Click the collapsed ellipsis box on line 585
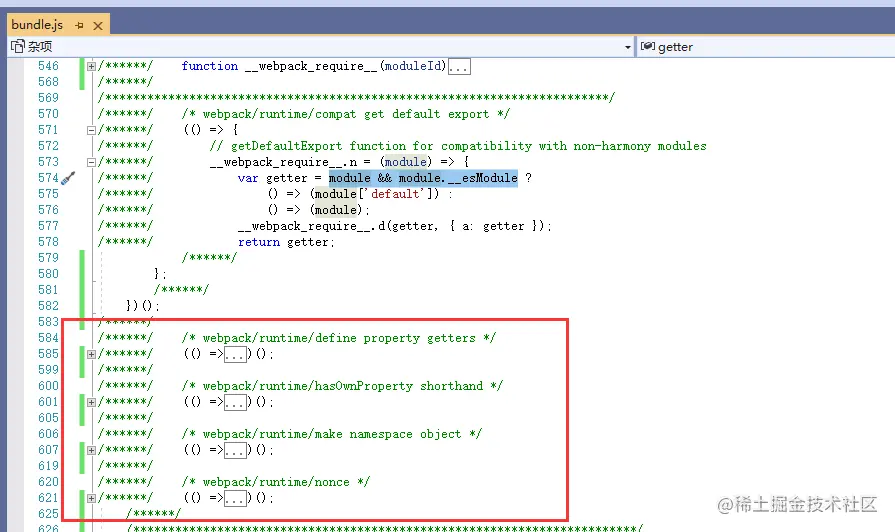The image size is (895, 532). [x=235, y=354]
